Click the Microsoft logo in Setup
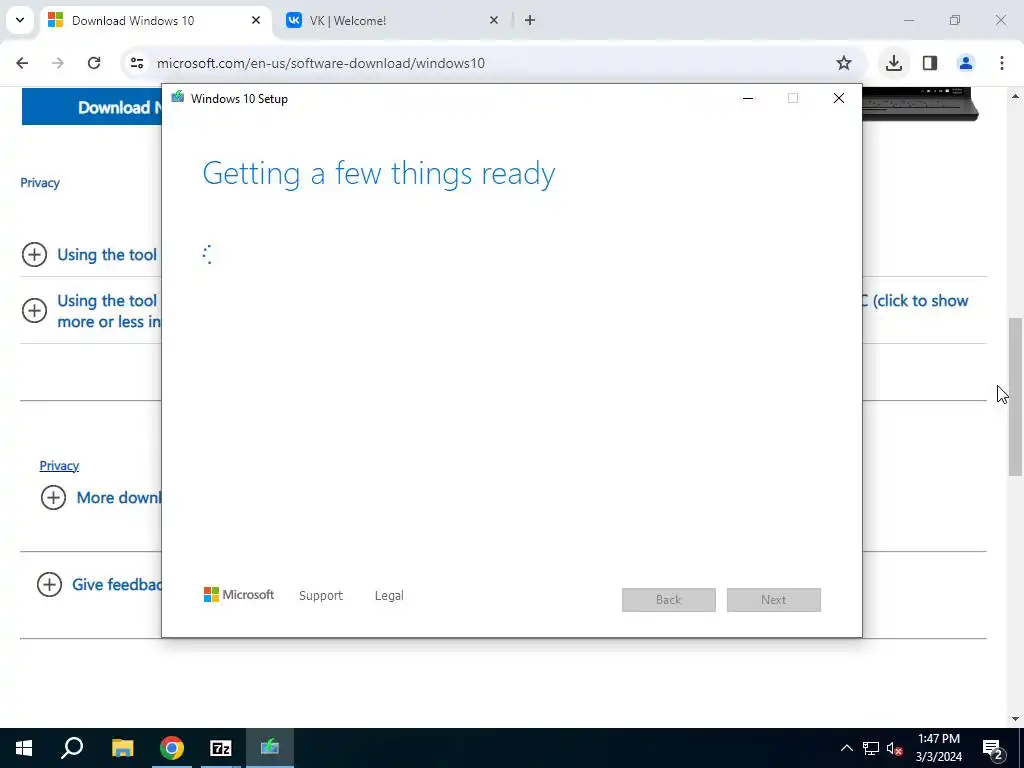 [238, 595]
